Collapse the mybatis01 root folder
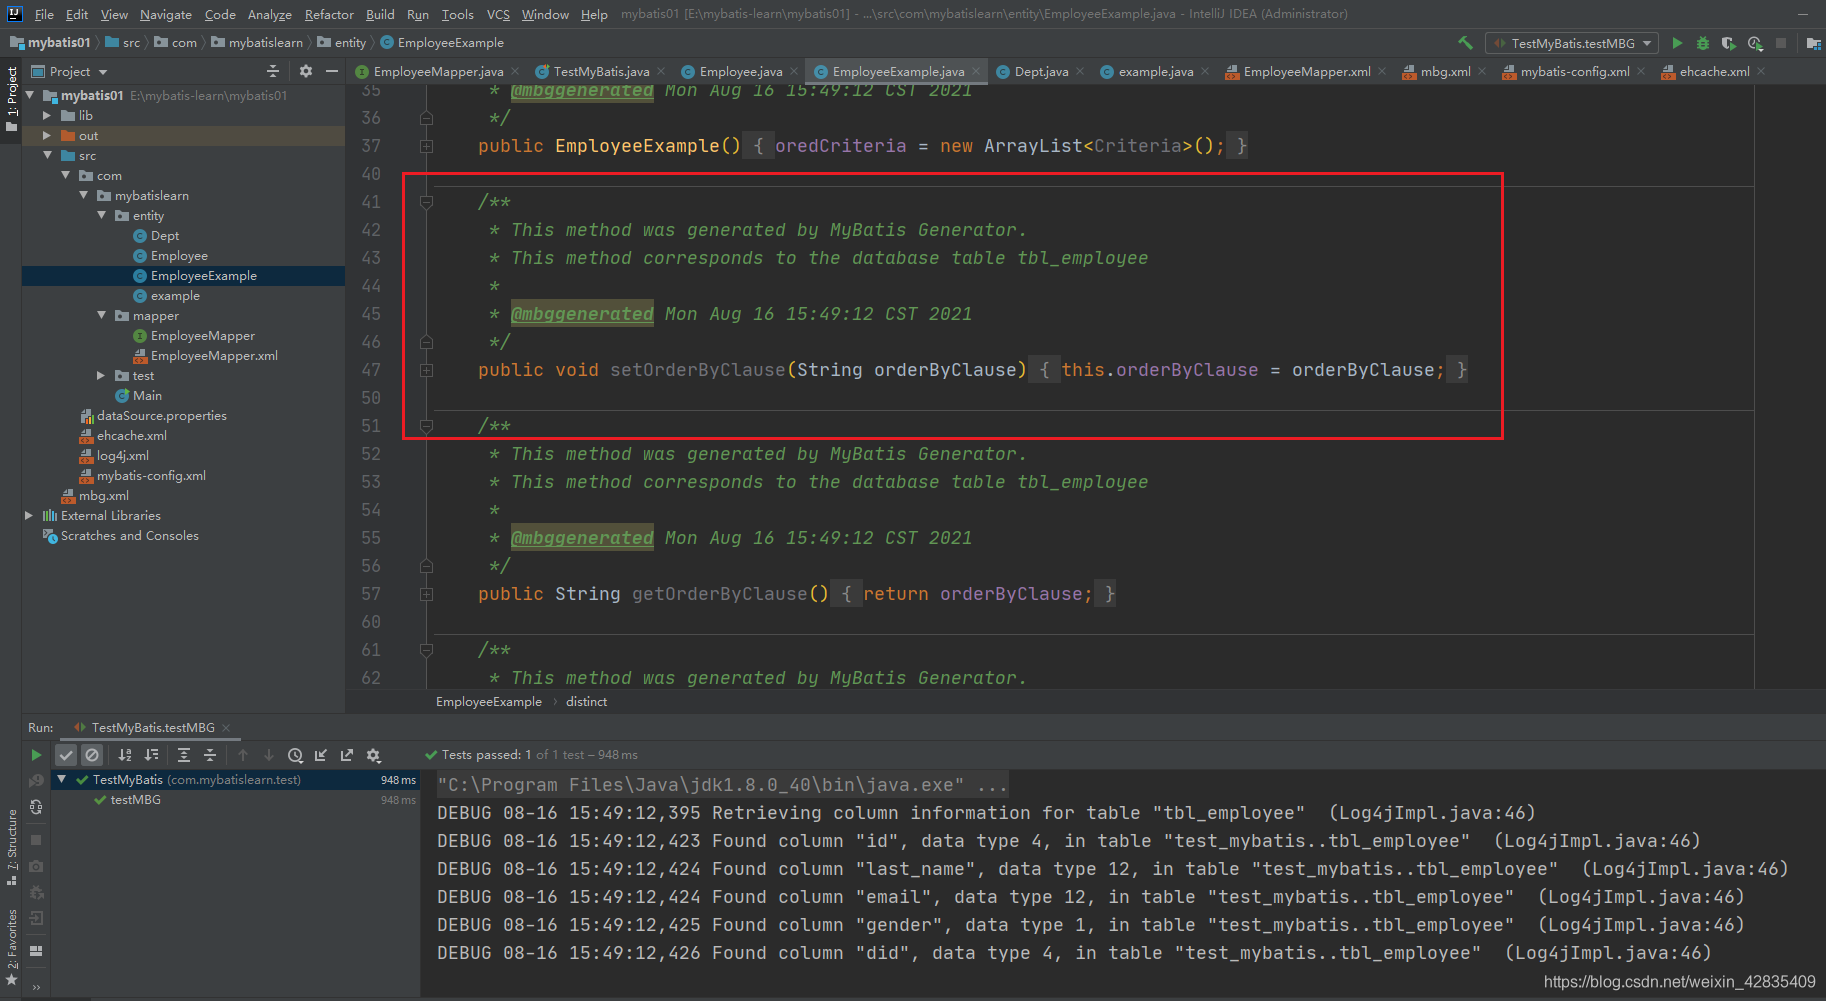This screenshot has width=1826, height=1001. [30, 96]
